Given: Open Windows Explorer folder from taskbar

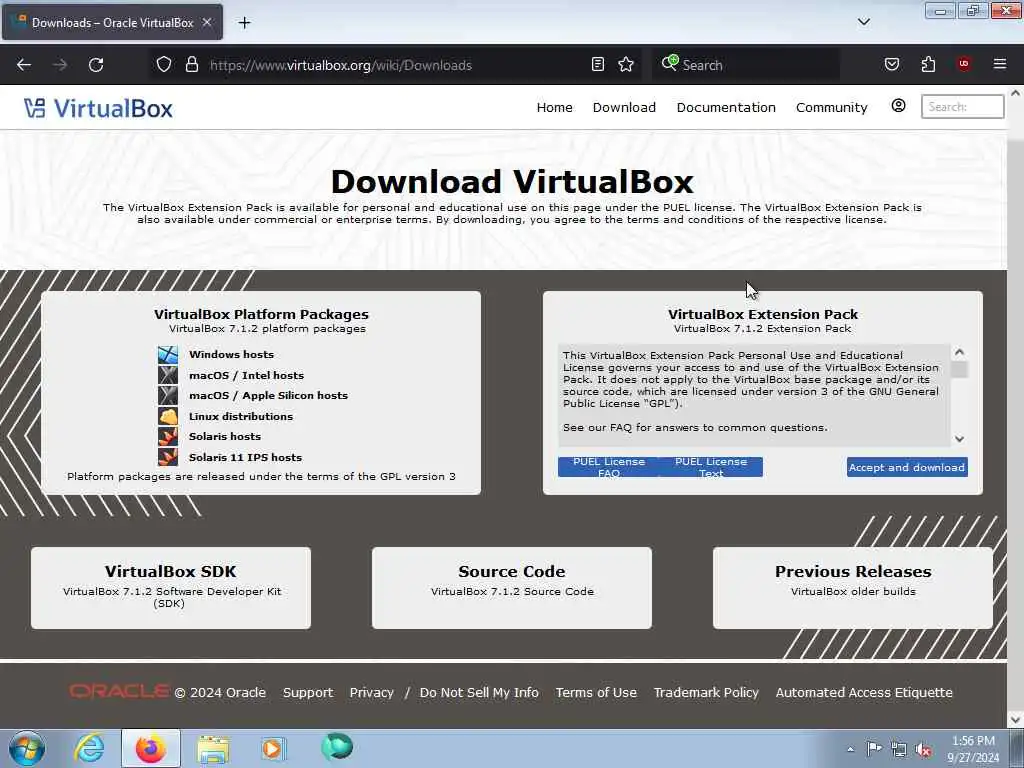Looking at the screenshot, I should [213, 749].
